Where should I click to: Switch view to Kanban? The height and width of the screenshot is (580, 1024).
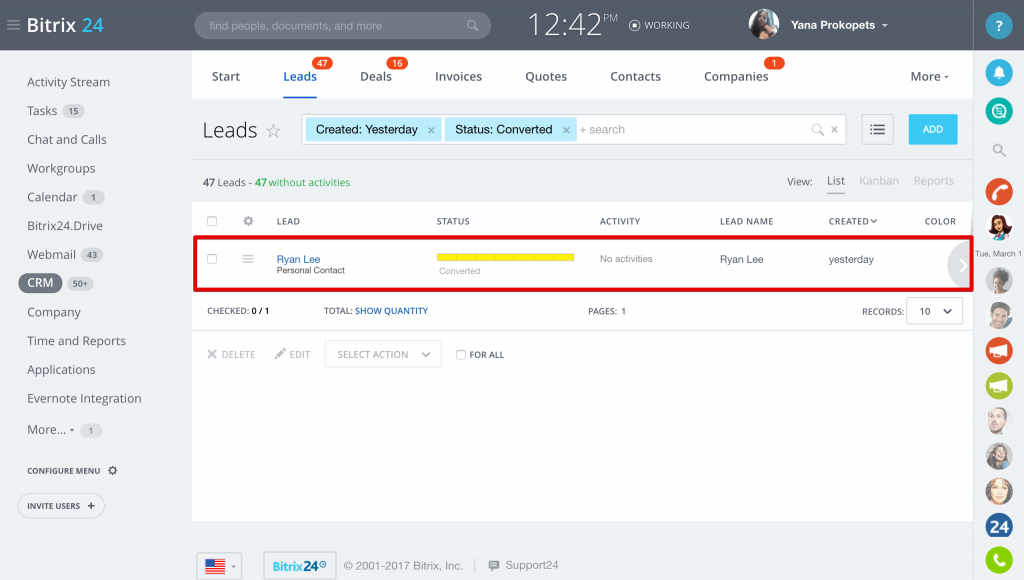click(x=879, y=181)
